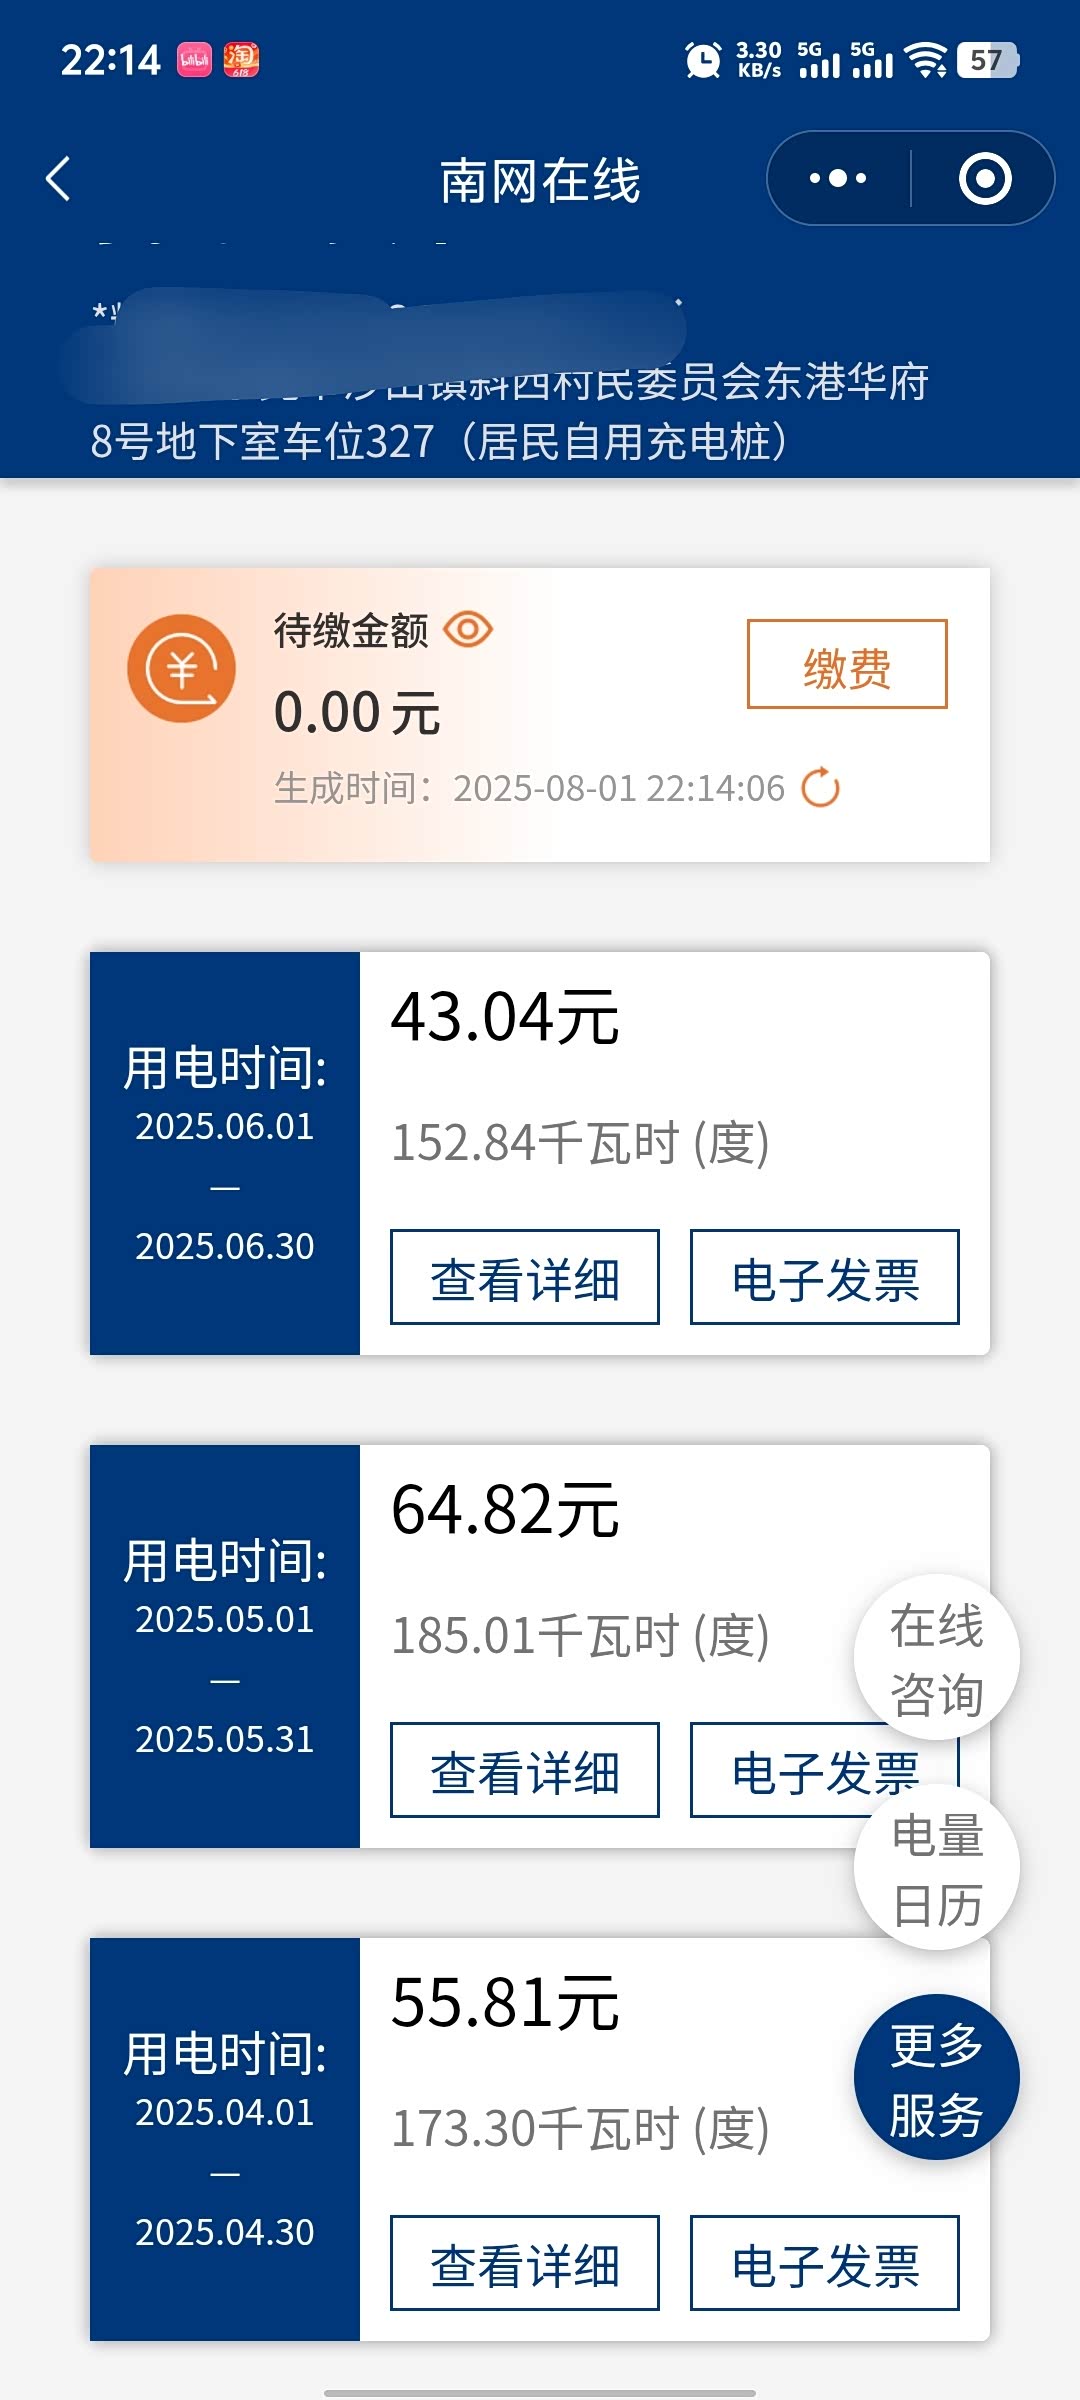The width and height of the screenshot is (1080, 2400).
Task: Open e-invoice for April 2025 bill
Action: [x=824, y=2263]
